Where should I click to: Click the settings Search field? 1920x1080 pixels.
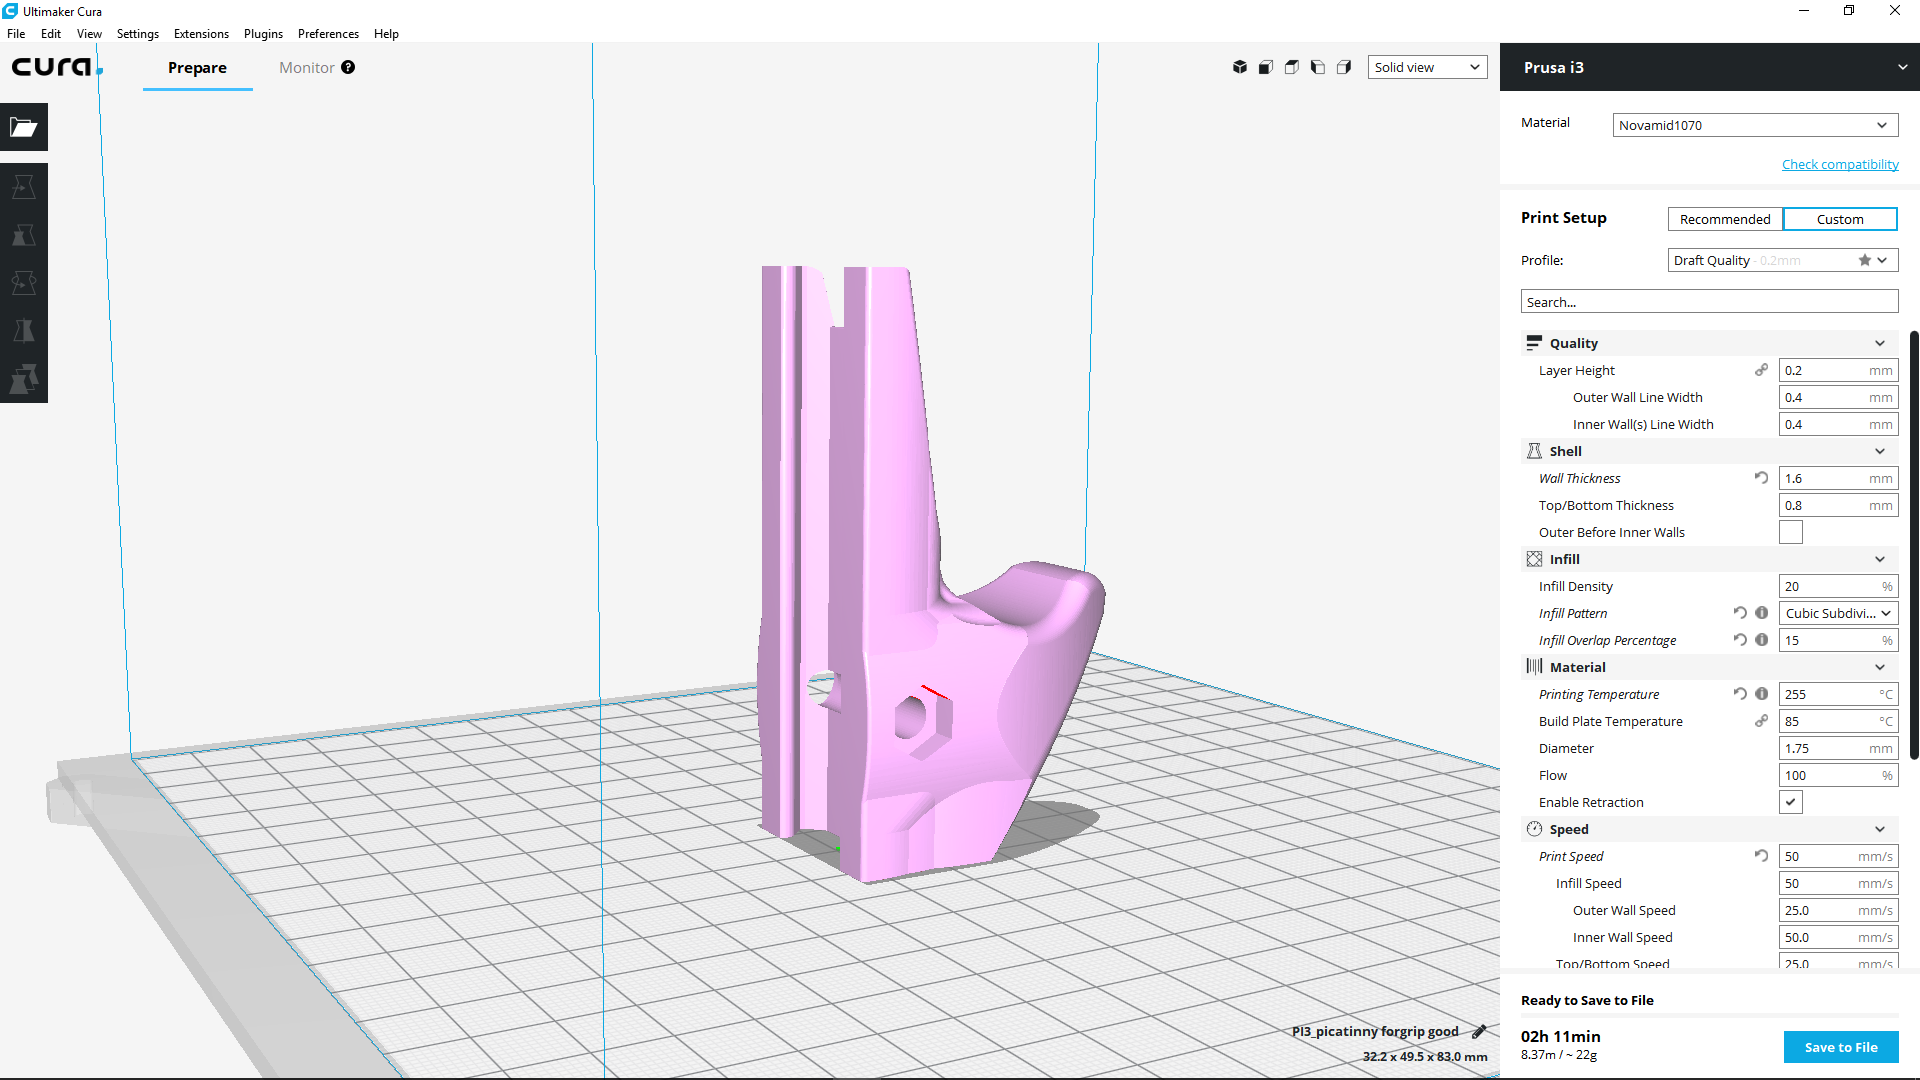tap(1709, 302)
